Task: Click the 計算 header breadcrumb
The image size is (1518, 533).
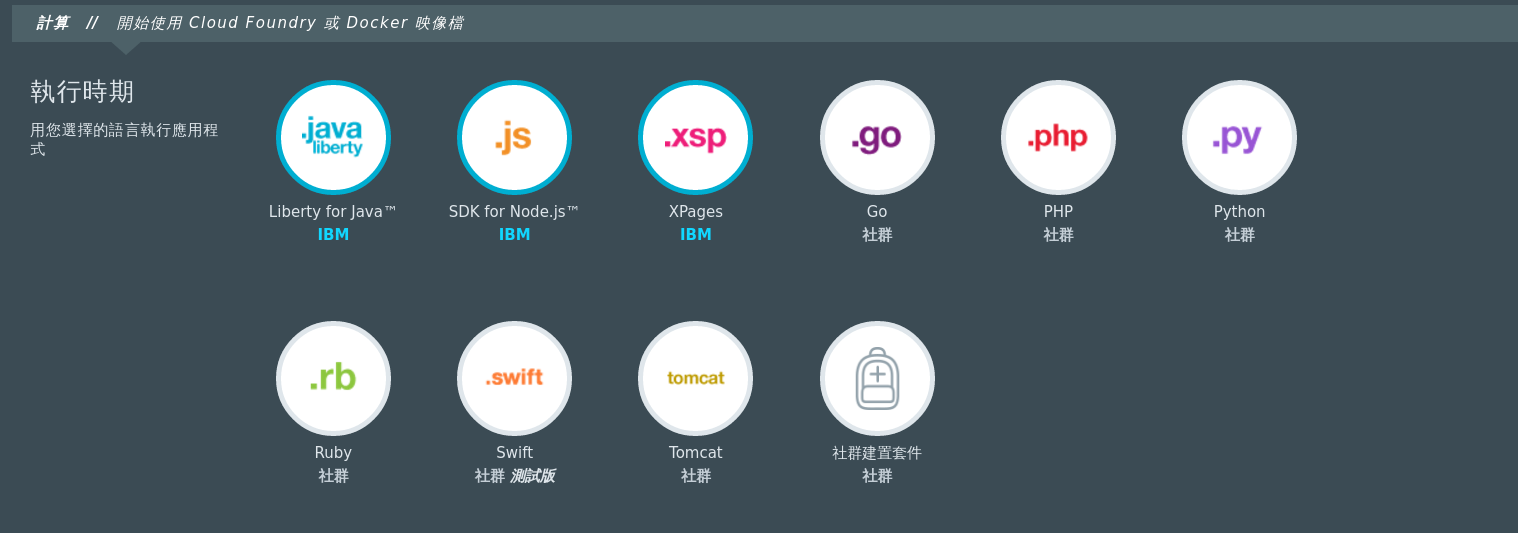Action: [x=52, y=22]
